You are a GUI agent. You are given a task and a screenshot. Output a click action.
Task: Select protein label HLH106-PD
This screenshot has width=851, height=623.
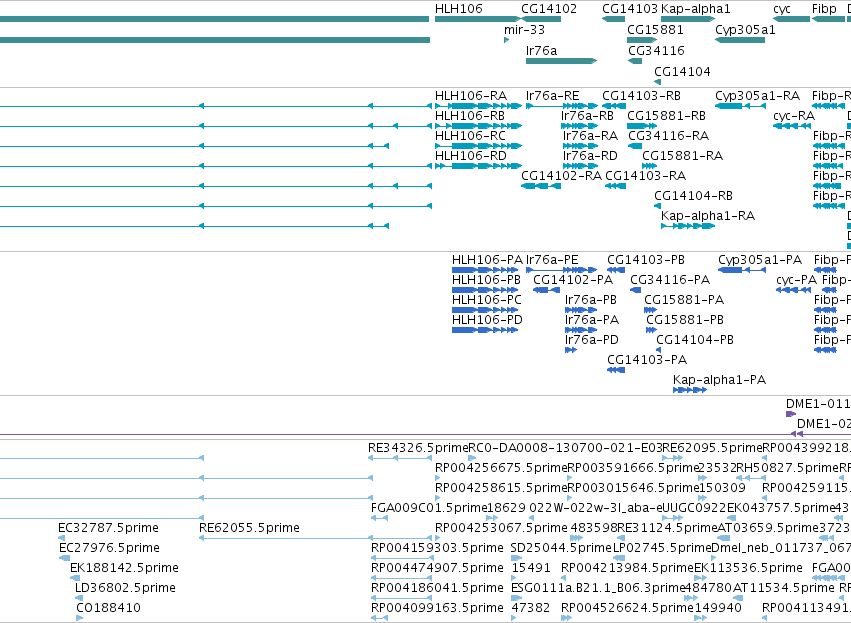click(x=487, y=320)
